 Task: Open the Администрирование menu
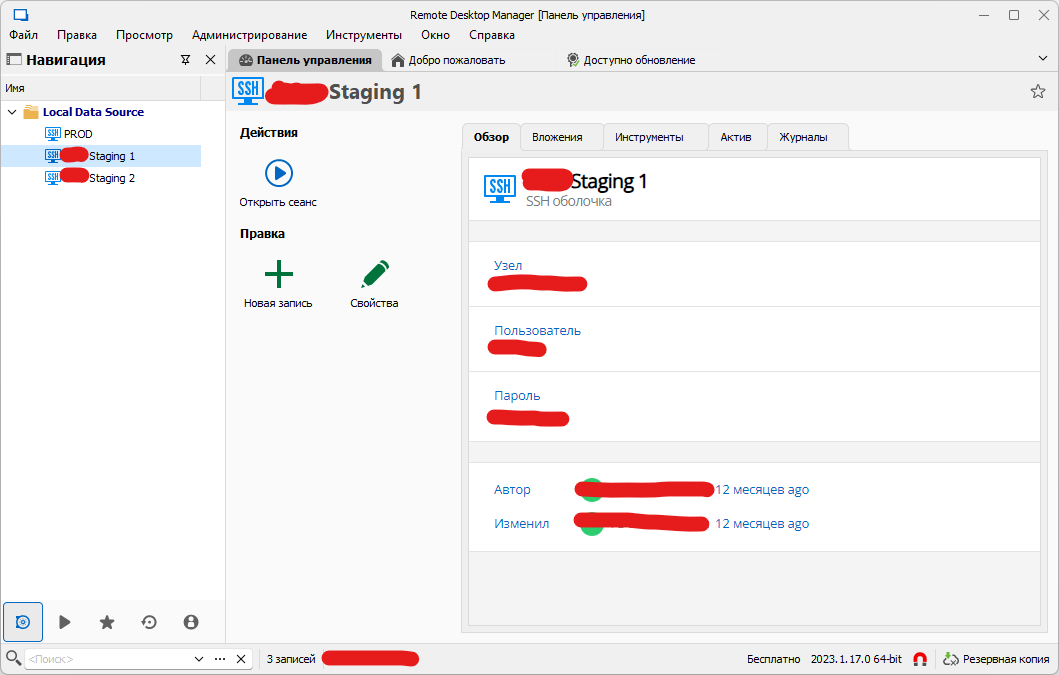click(249, 34)
